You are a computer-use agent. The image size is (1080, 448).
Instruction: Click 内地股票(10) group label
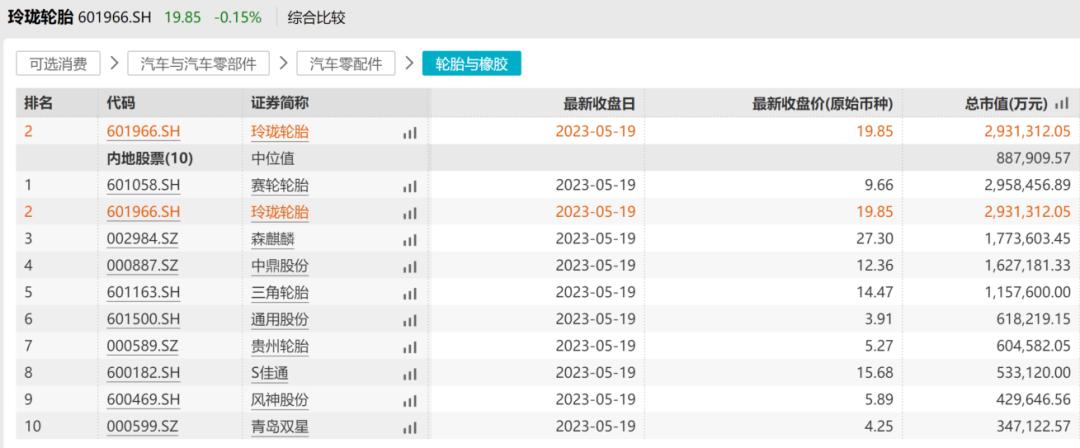(x=150, y=159)
